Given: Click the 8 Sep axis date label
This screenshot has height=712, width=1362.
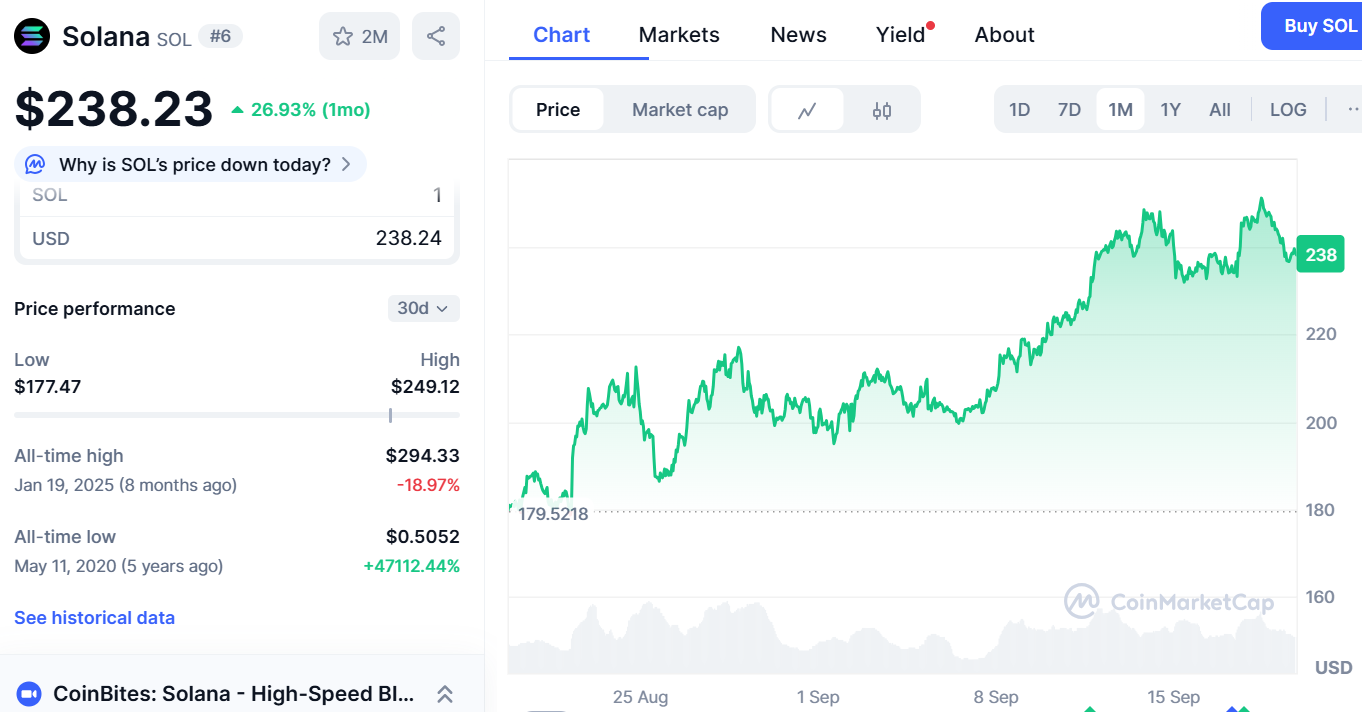Looking at the screenshot, I should (996, 697).
